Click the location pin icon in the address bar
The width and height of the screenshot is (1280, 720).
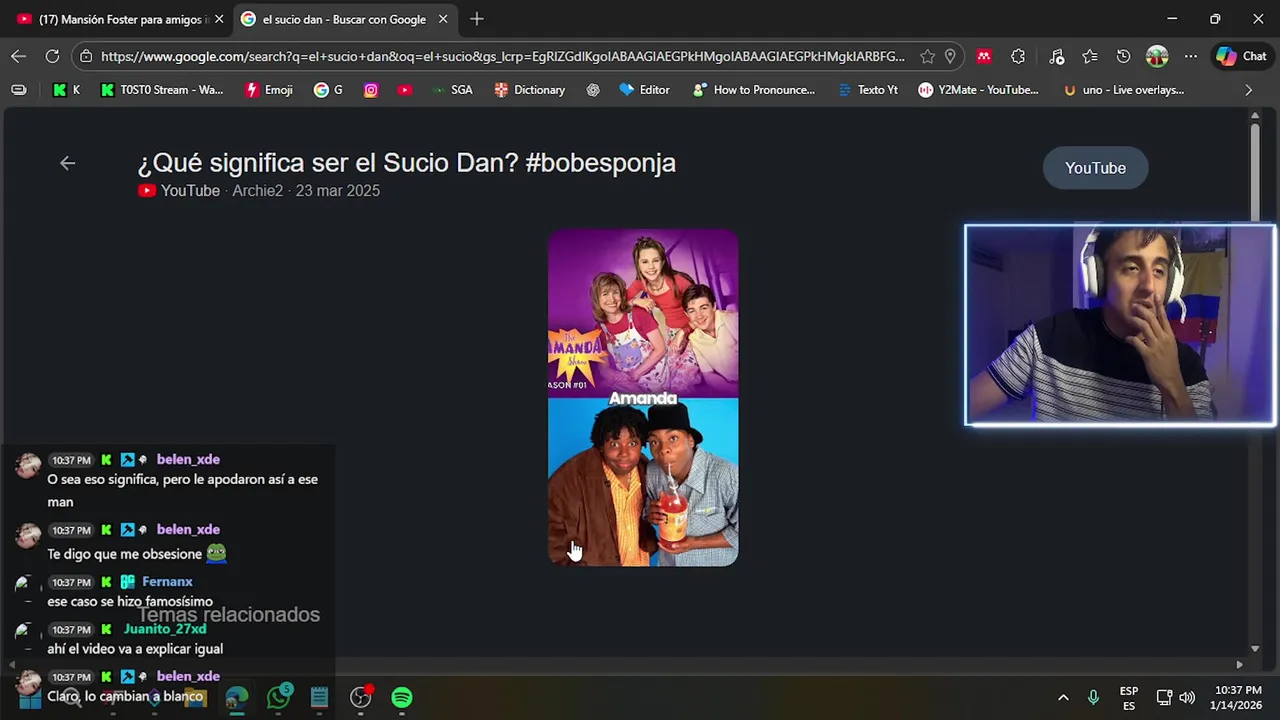(x=950, y=57)
